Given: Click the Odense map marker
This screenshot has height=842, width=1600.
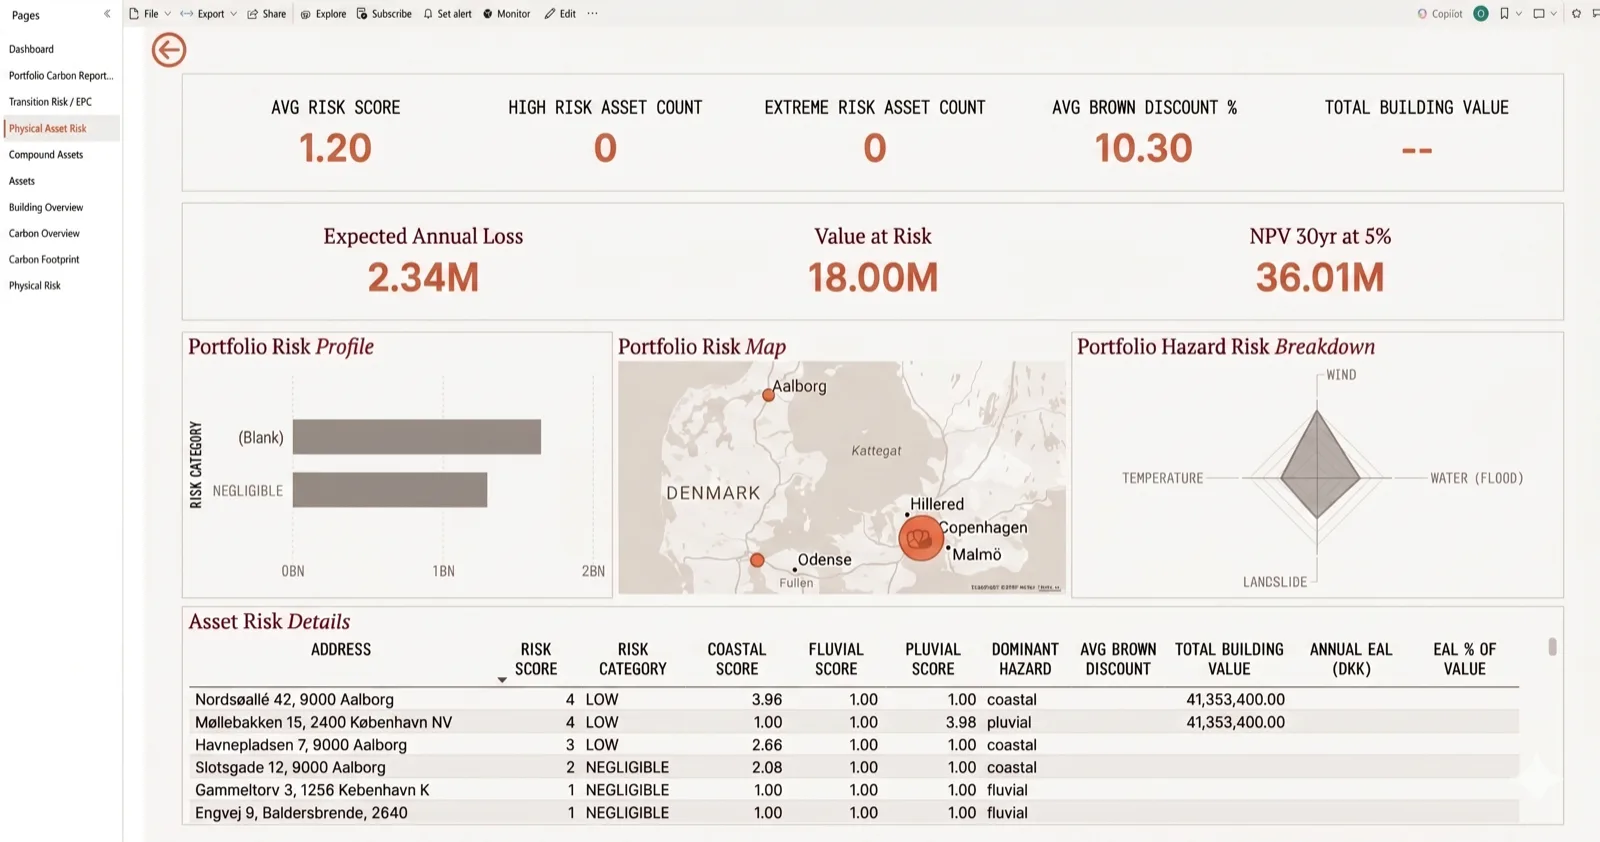Looking at the screenshot, I should point(757,560).
